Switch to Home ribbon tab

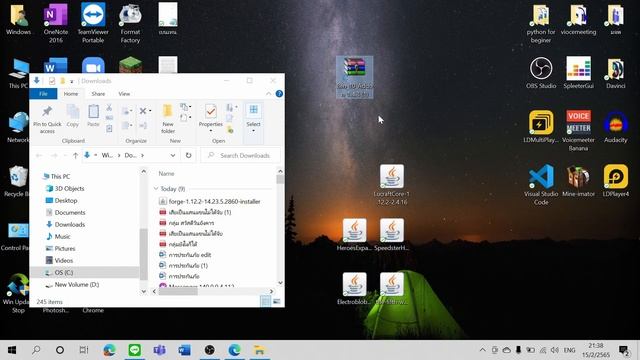tap(71, 94)
